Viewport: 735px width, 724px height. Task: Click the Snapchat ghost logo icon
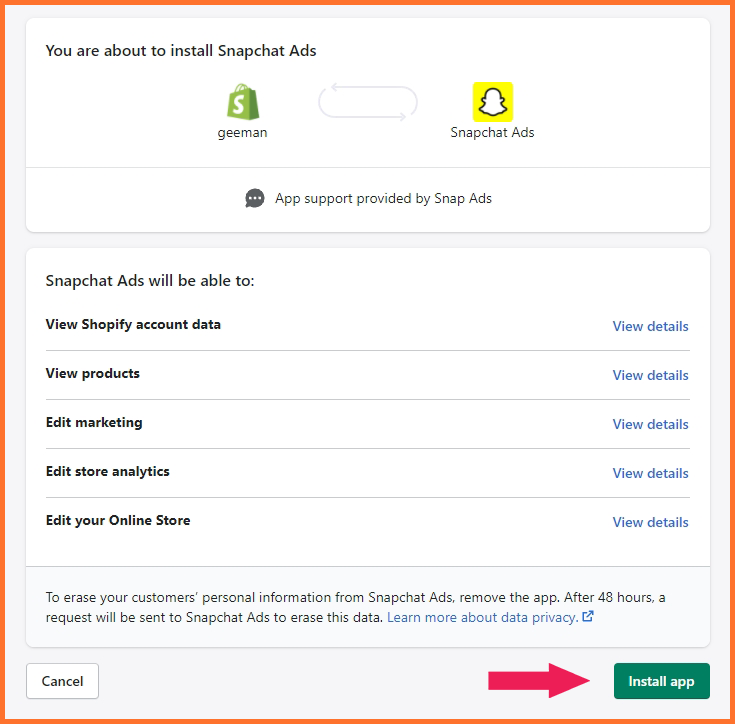tap(492, 102)
